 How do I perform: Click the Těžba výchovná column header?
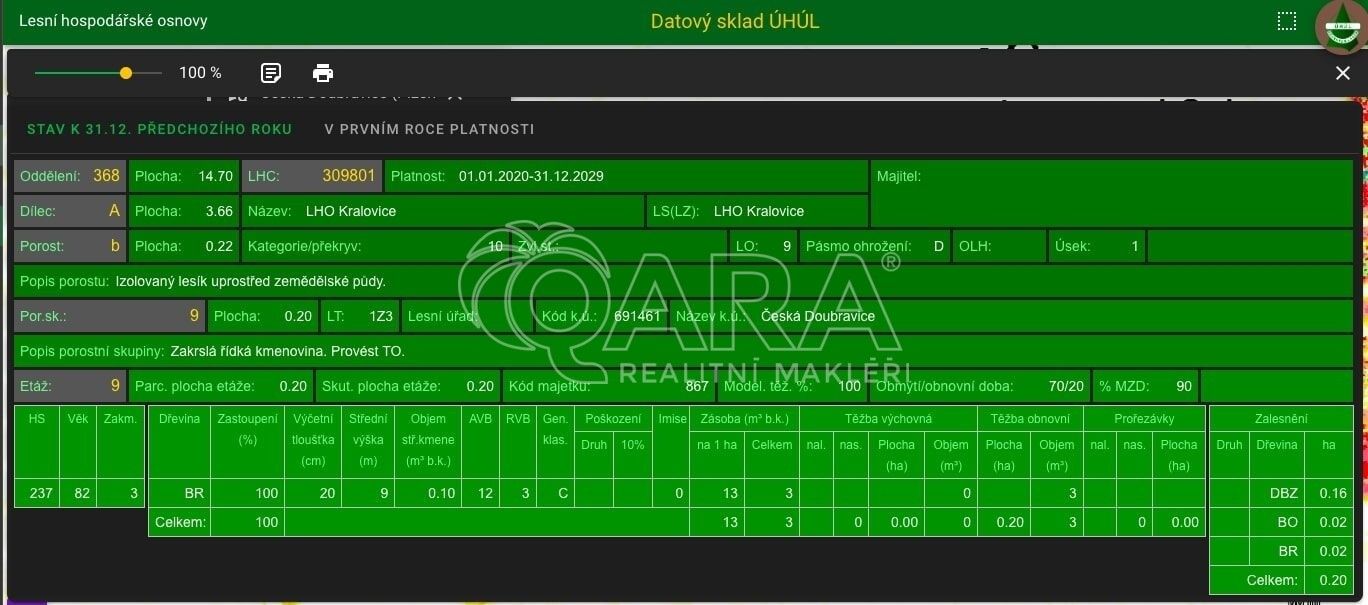[x=888, y=419]
